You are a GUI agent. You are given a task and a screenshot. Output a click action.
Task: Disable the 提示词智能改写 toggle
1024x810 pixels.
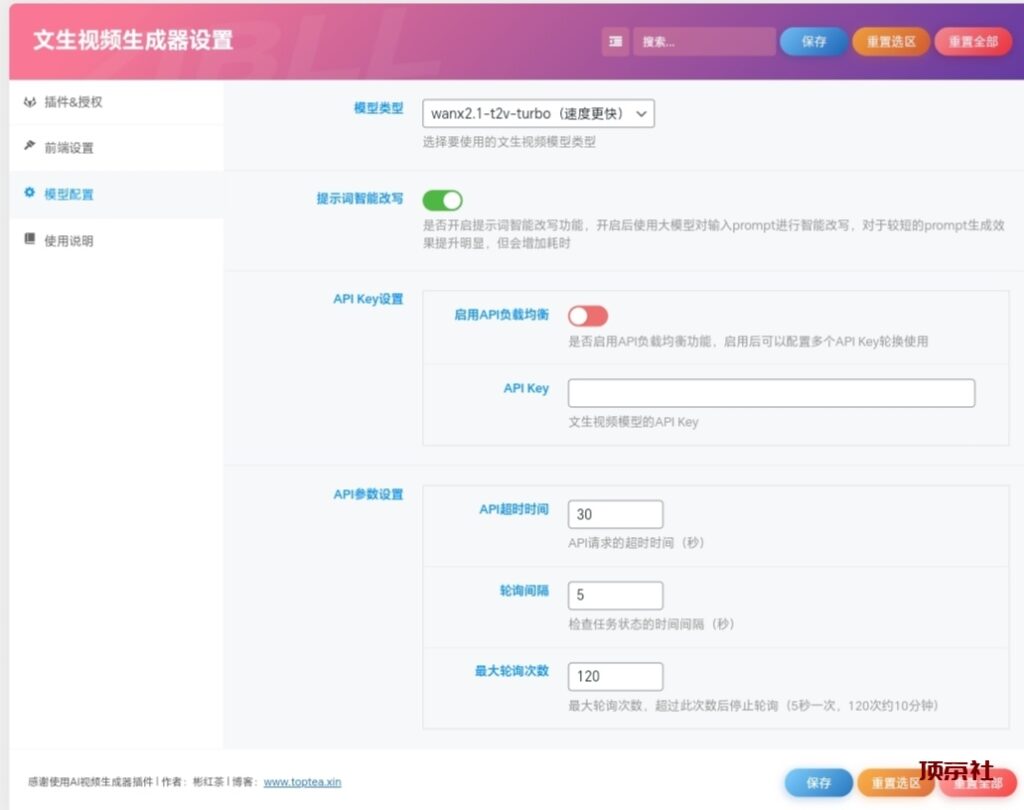point(442,200)
